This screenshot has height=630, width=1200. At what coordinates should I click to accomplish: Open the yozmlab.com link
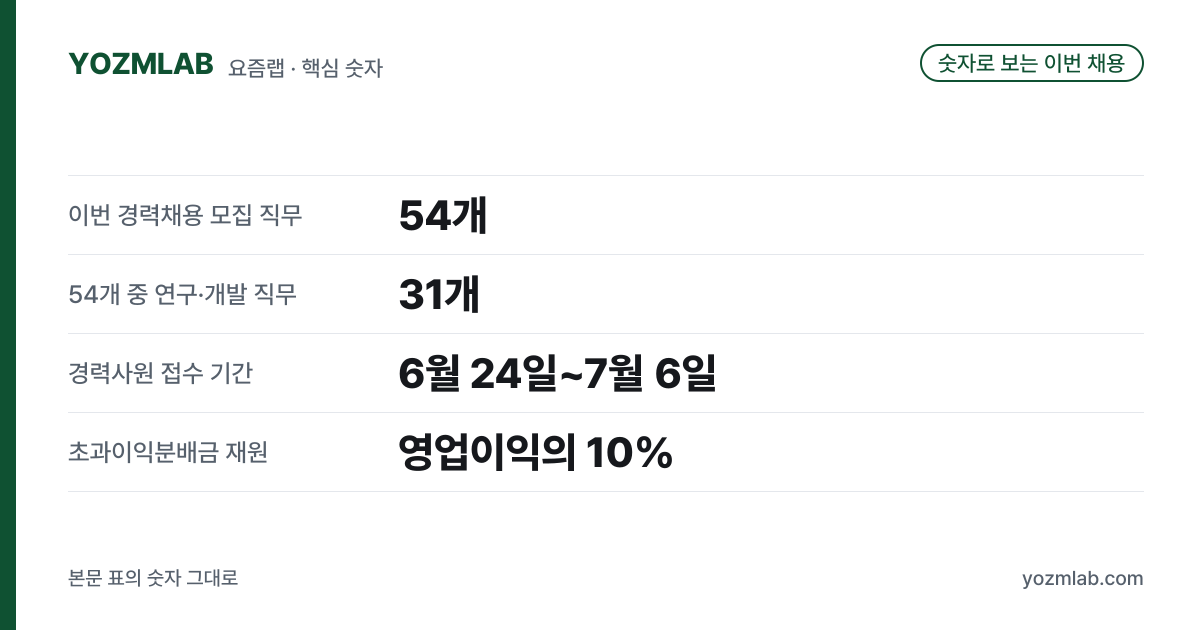click(x=1083, y=579)
